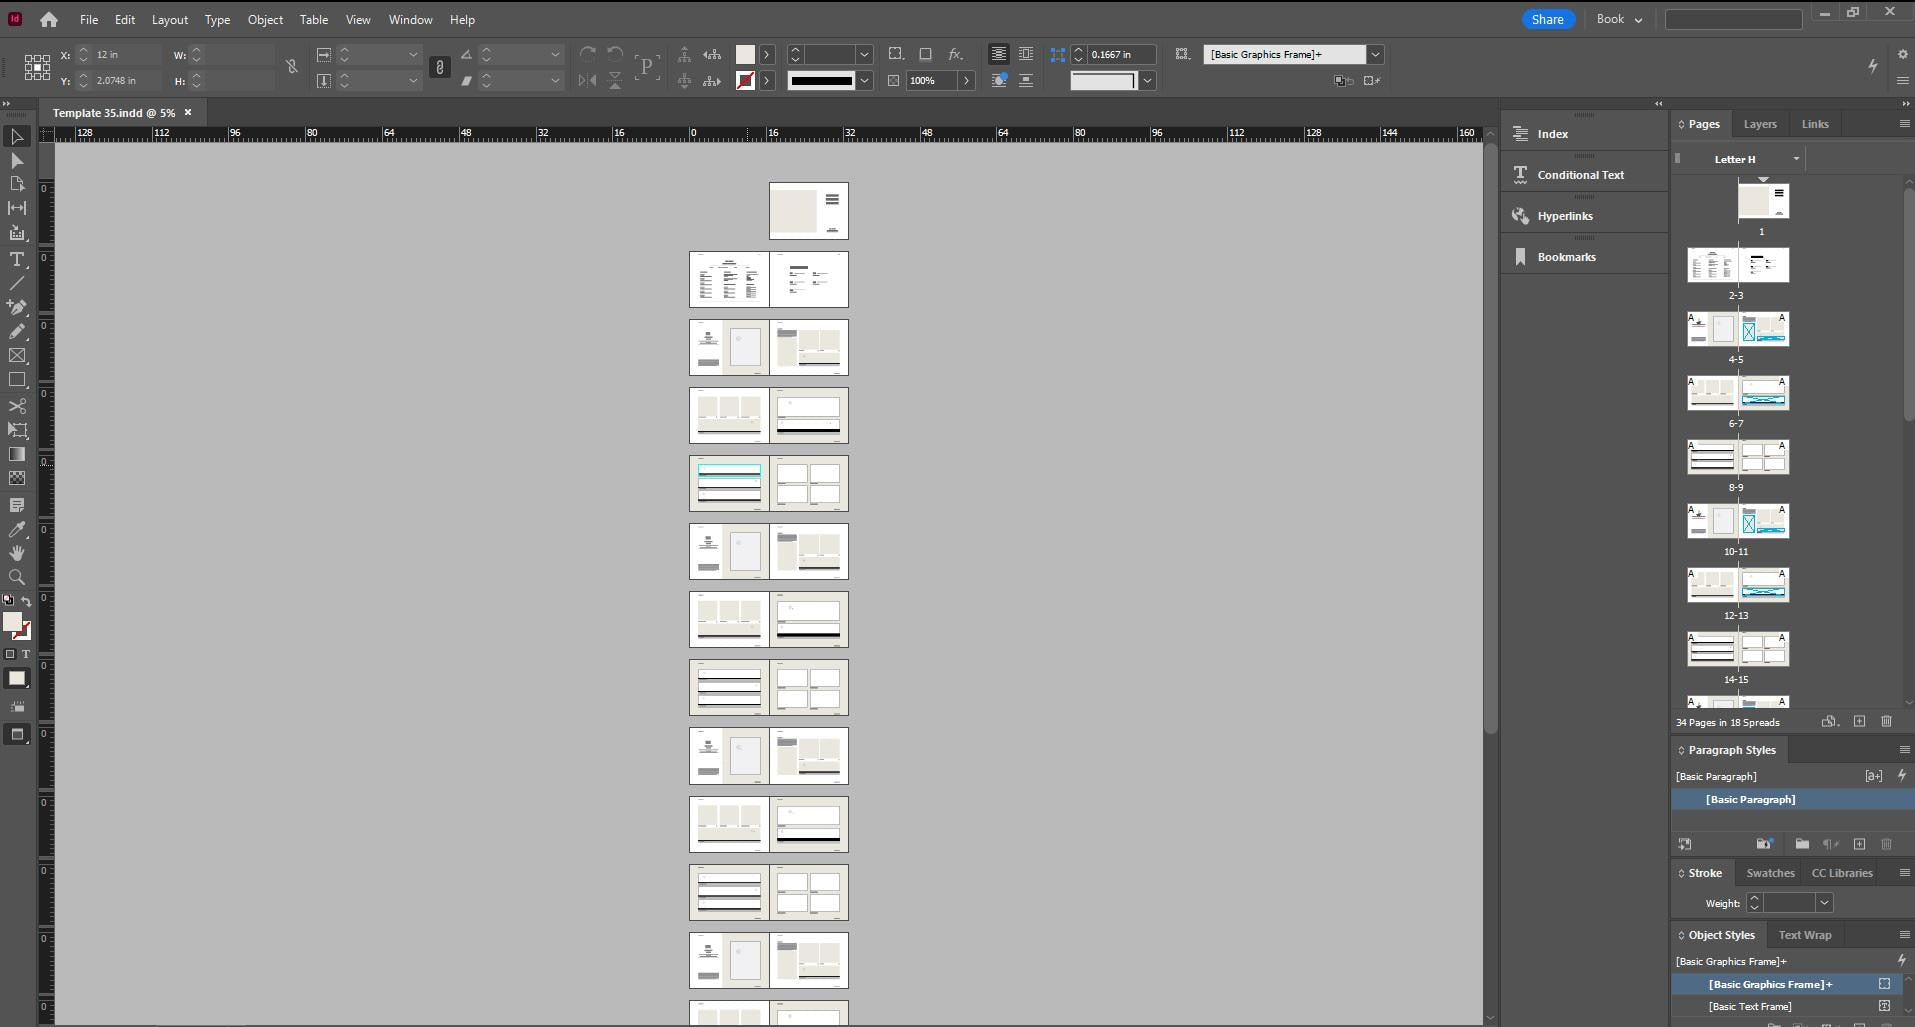Create new page in Pages panel
Viewport: 1915px width, 1027px height.
pos(1859,722)
